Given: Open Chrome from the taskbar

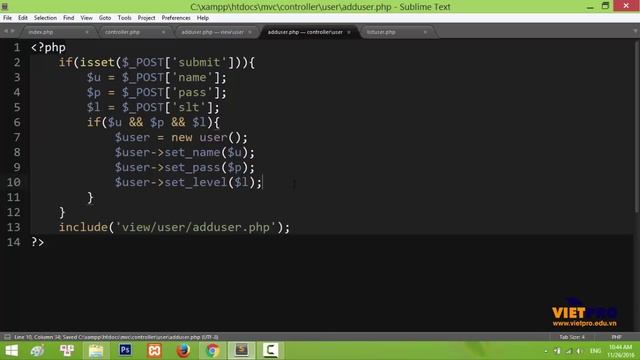Looking at the screenshot, I should click(x=212, y=350).
